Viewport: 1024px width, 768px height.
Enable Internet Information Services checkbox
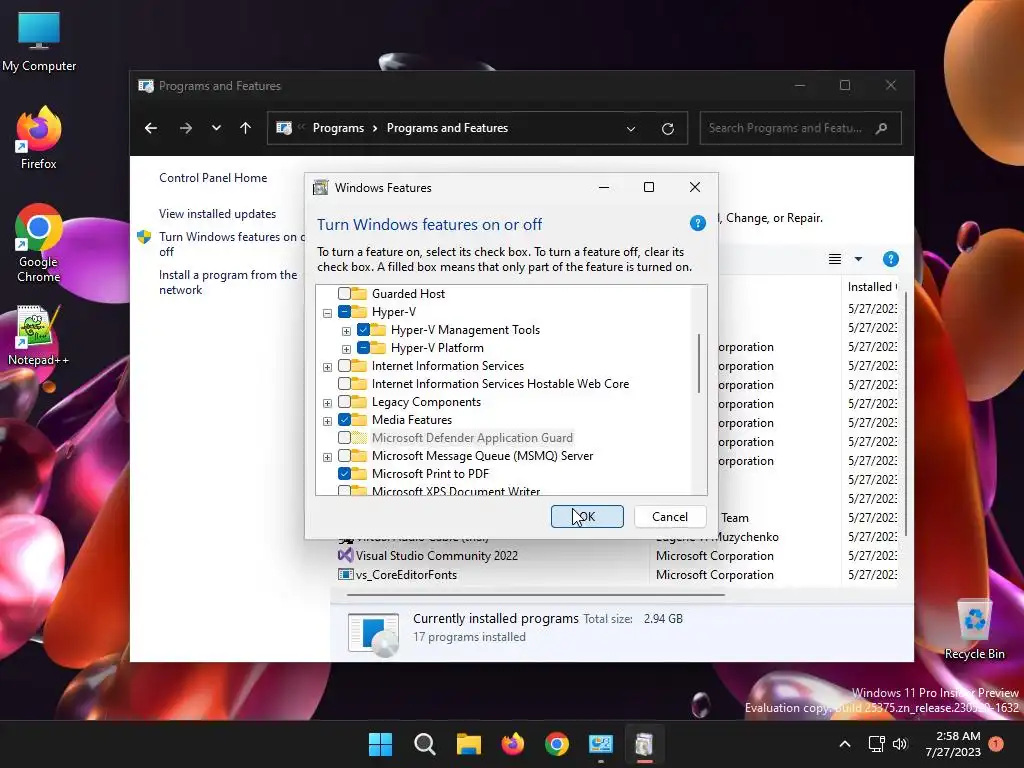(x=344, y=366)
